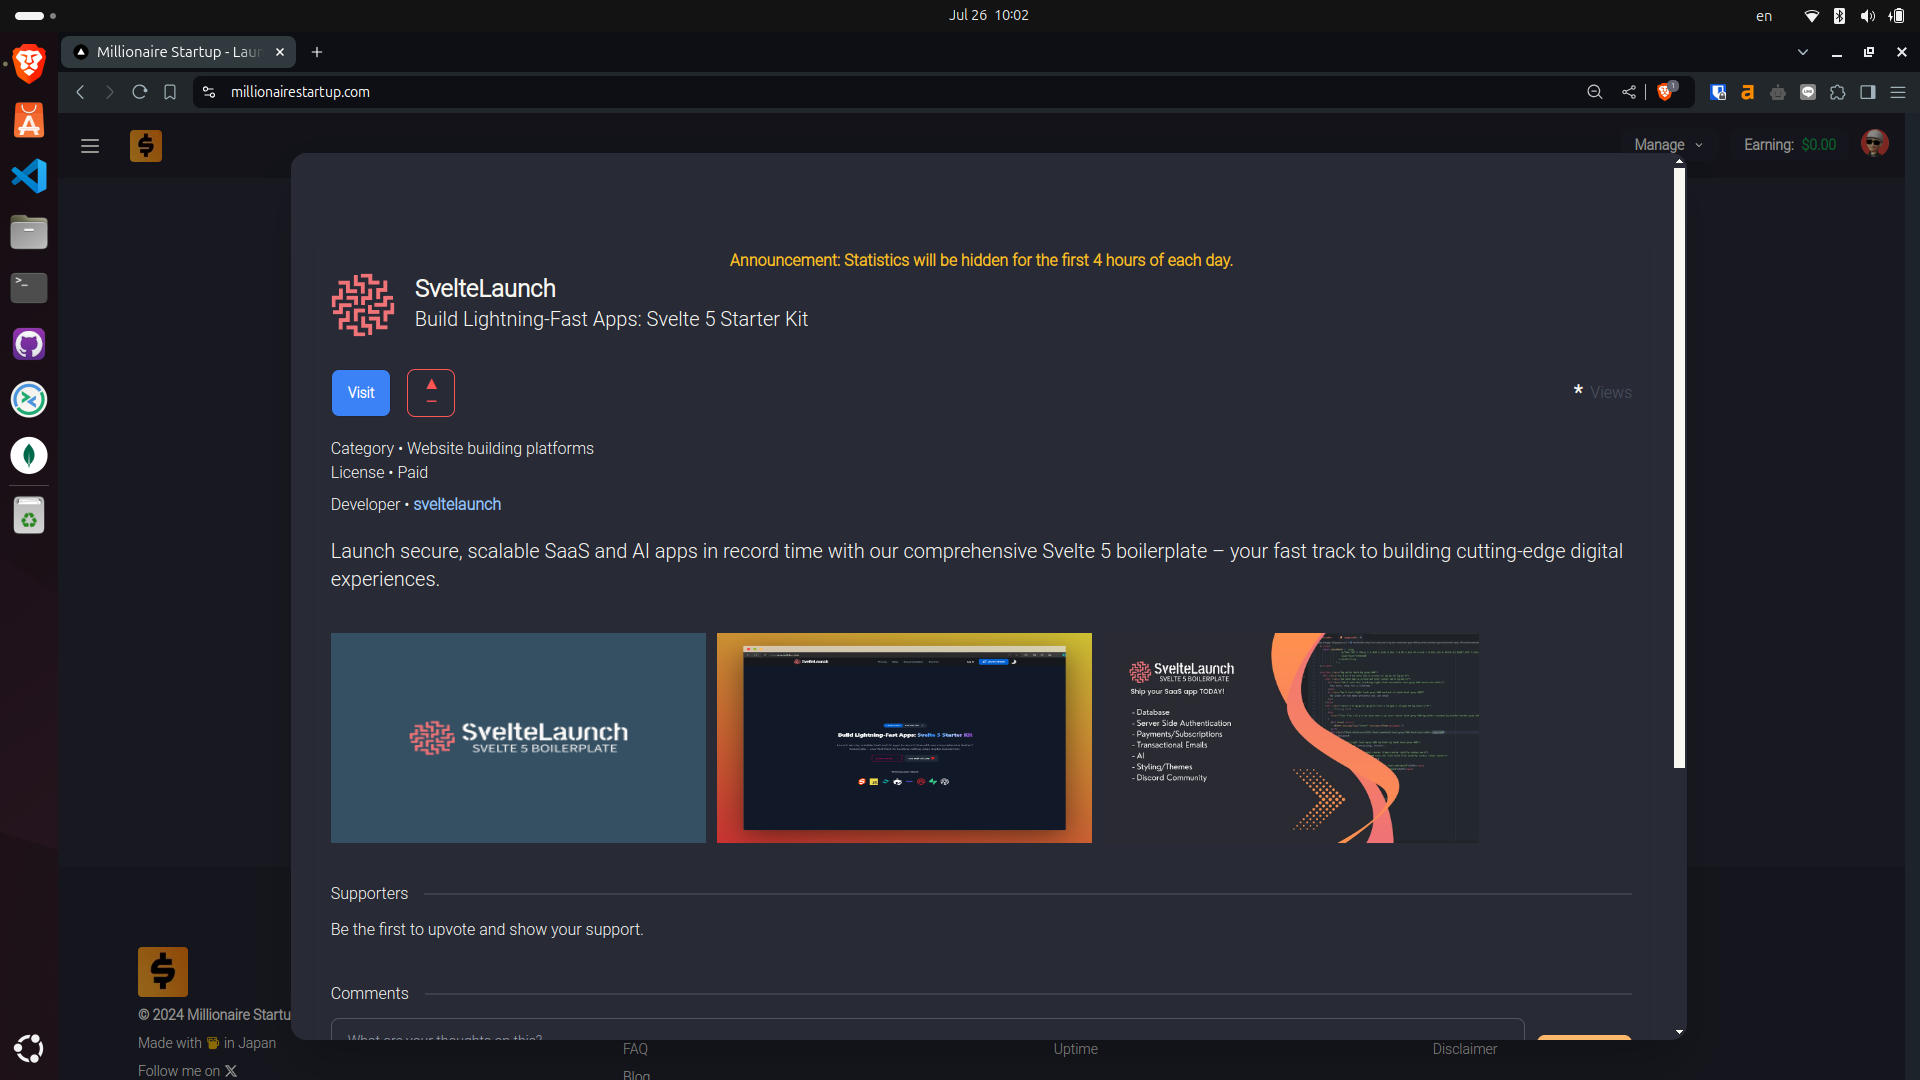Expand the Manage dropdown
The image size is (1920, 1080).
coord(1668,145)
